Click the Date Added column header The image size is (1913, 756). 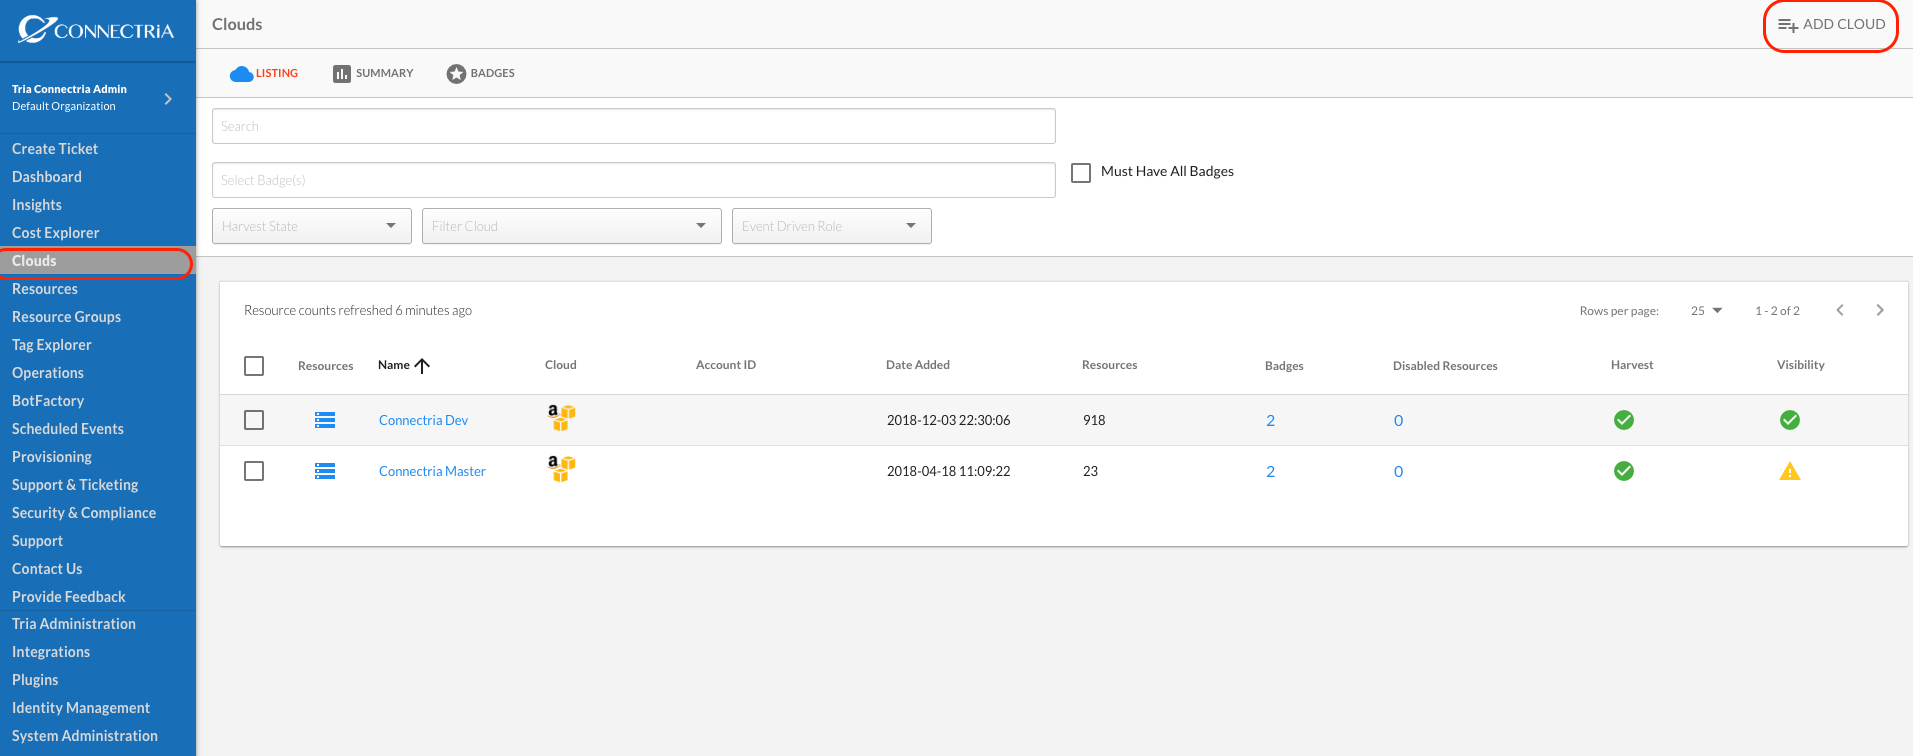click(x=918, y=365)
